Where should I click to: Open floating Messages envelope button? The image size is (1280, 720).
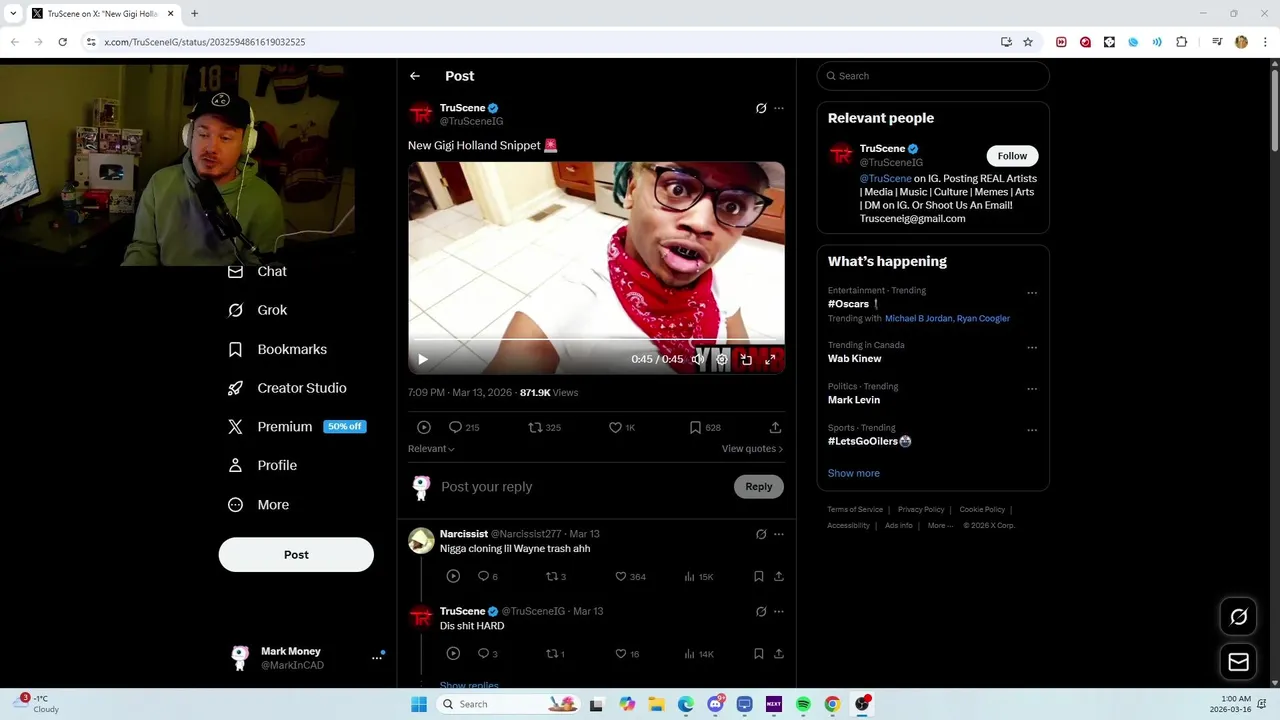pyautogui.click(x=1238, y=662)
